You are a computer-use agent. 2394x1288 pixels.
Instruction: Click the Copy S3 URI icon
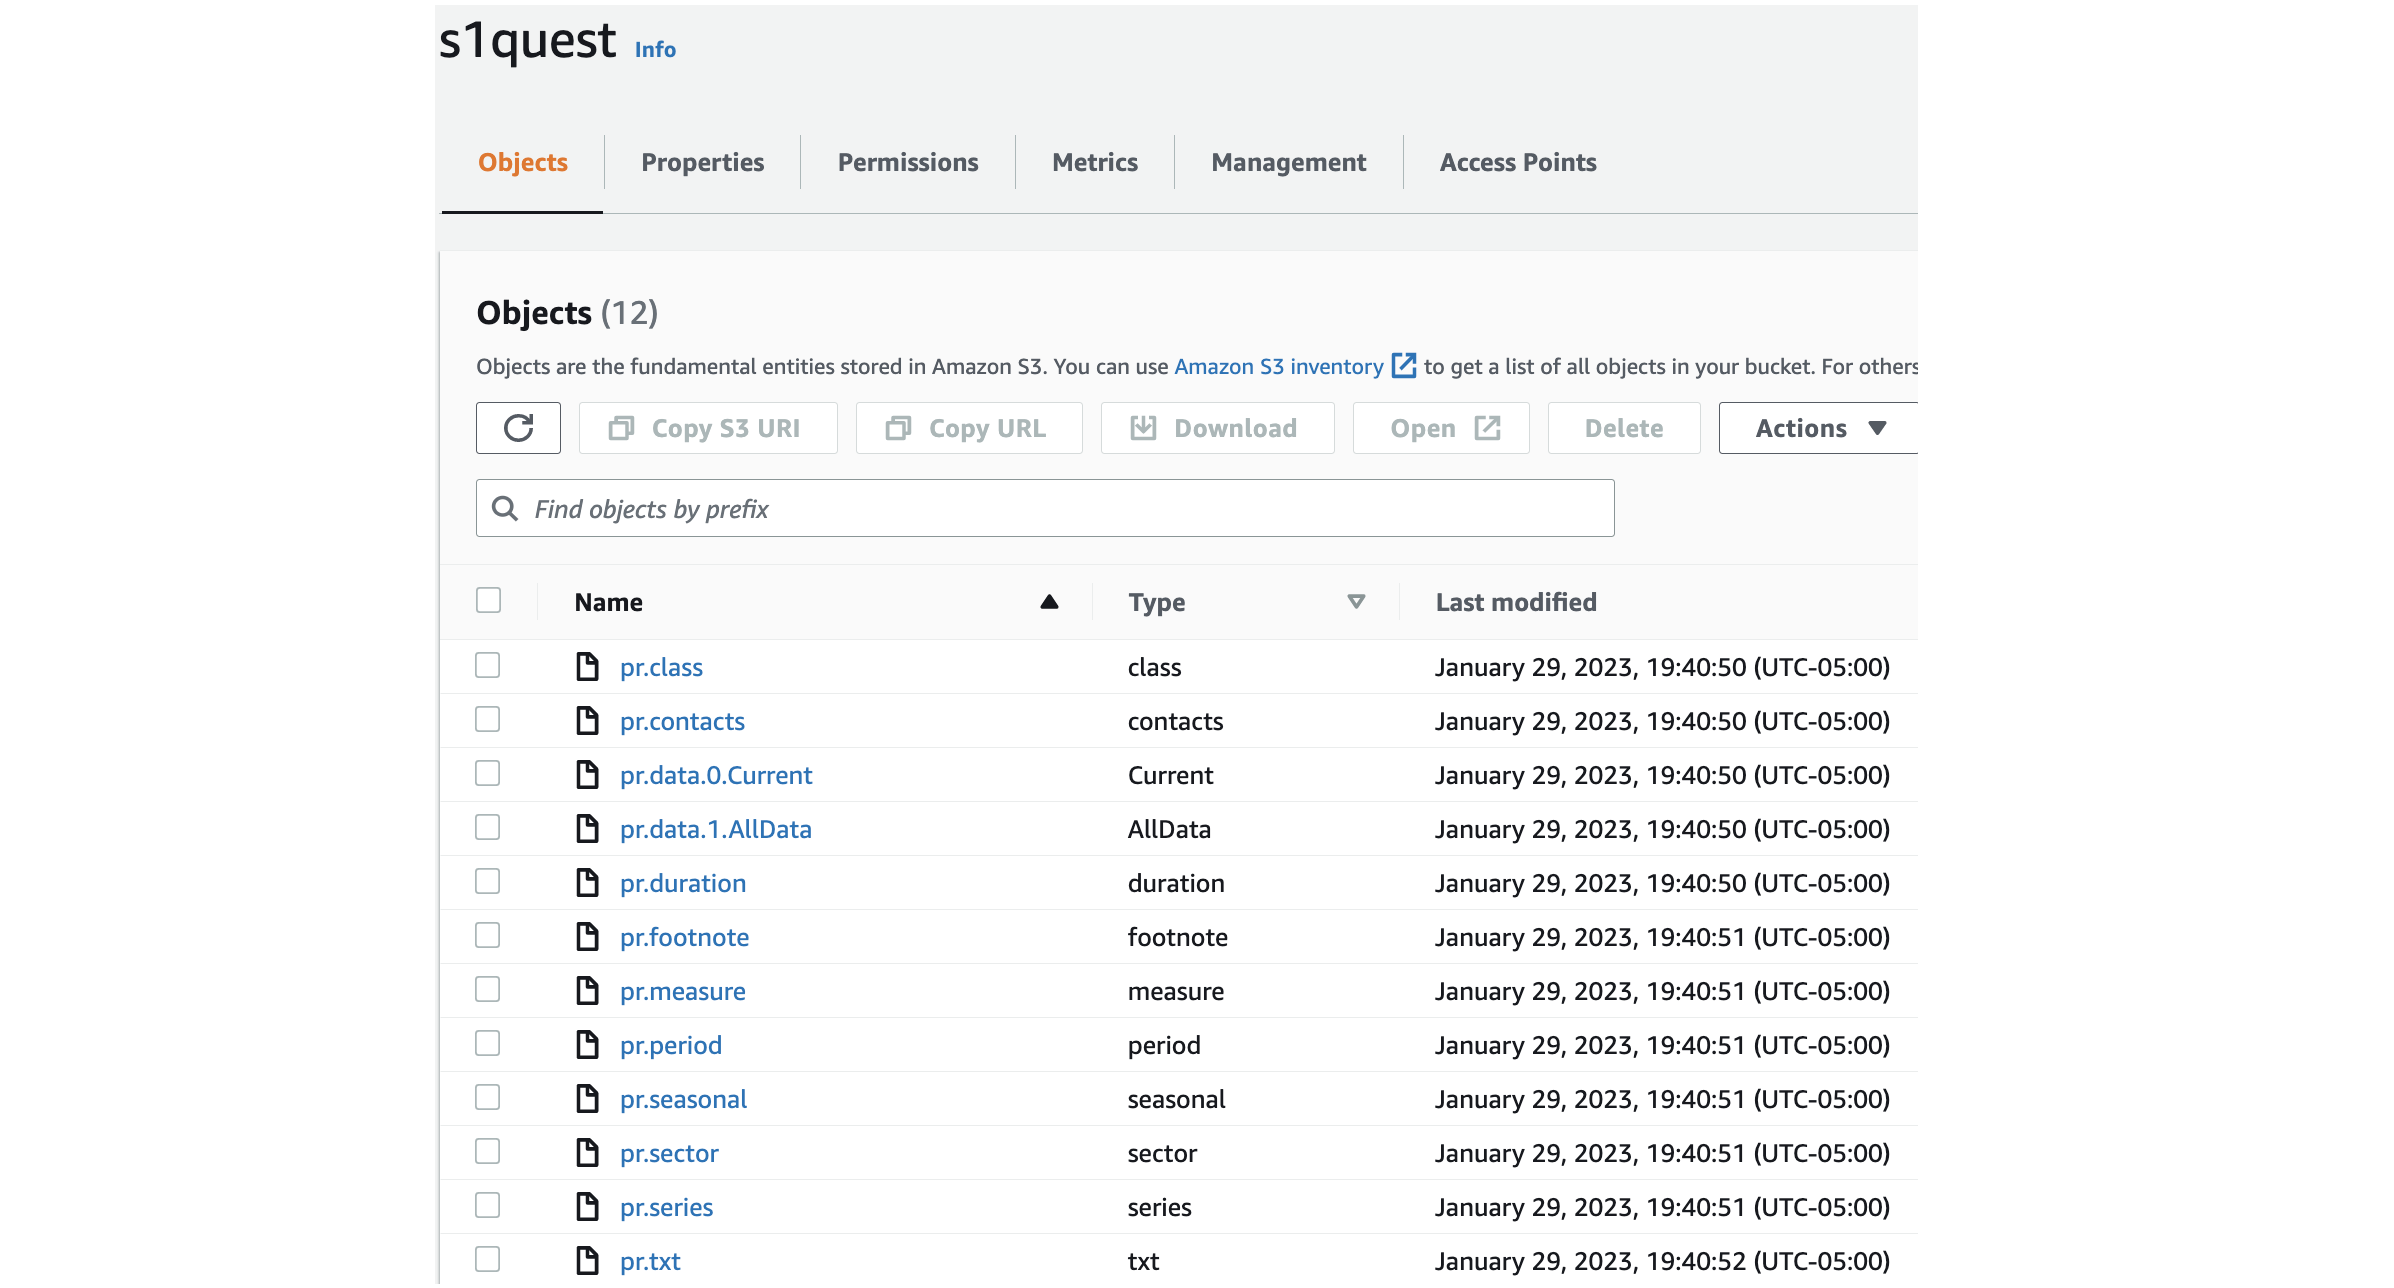pos(622,428)
